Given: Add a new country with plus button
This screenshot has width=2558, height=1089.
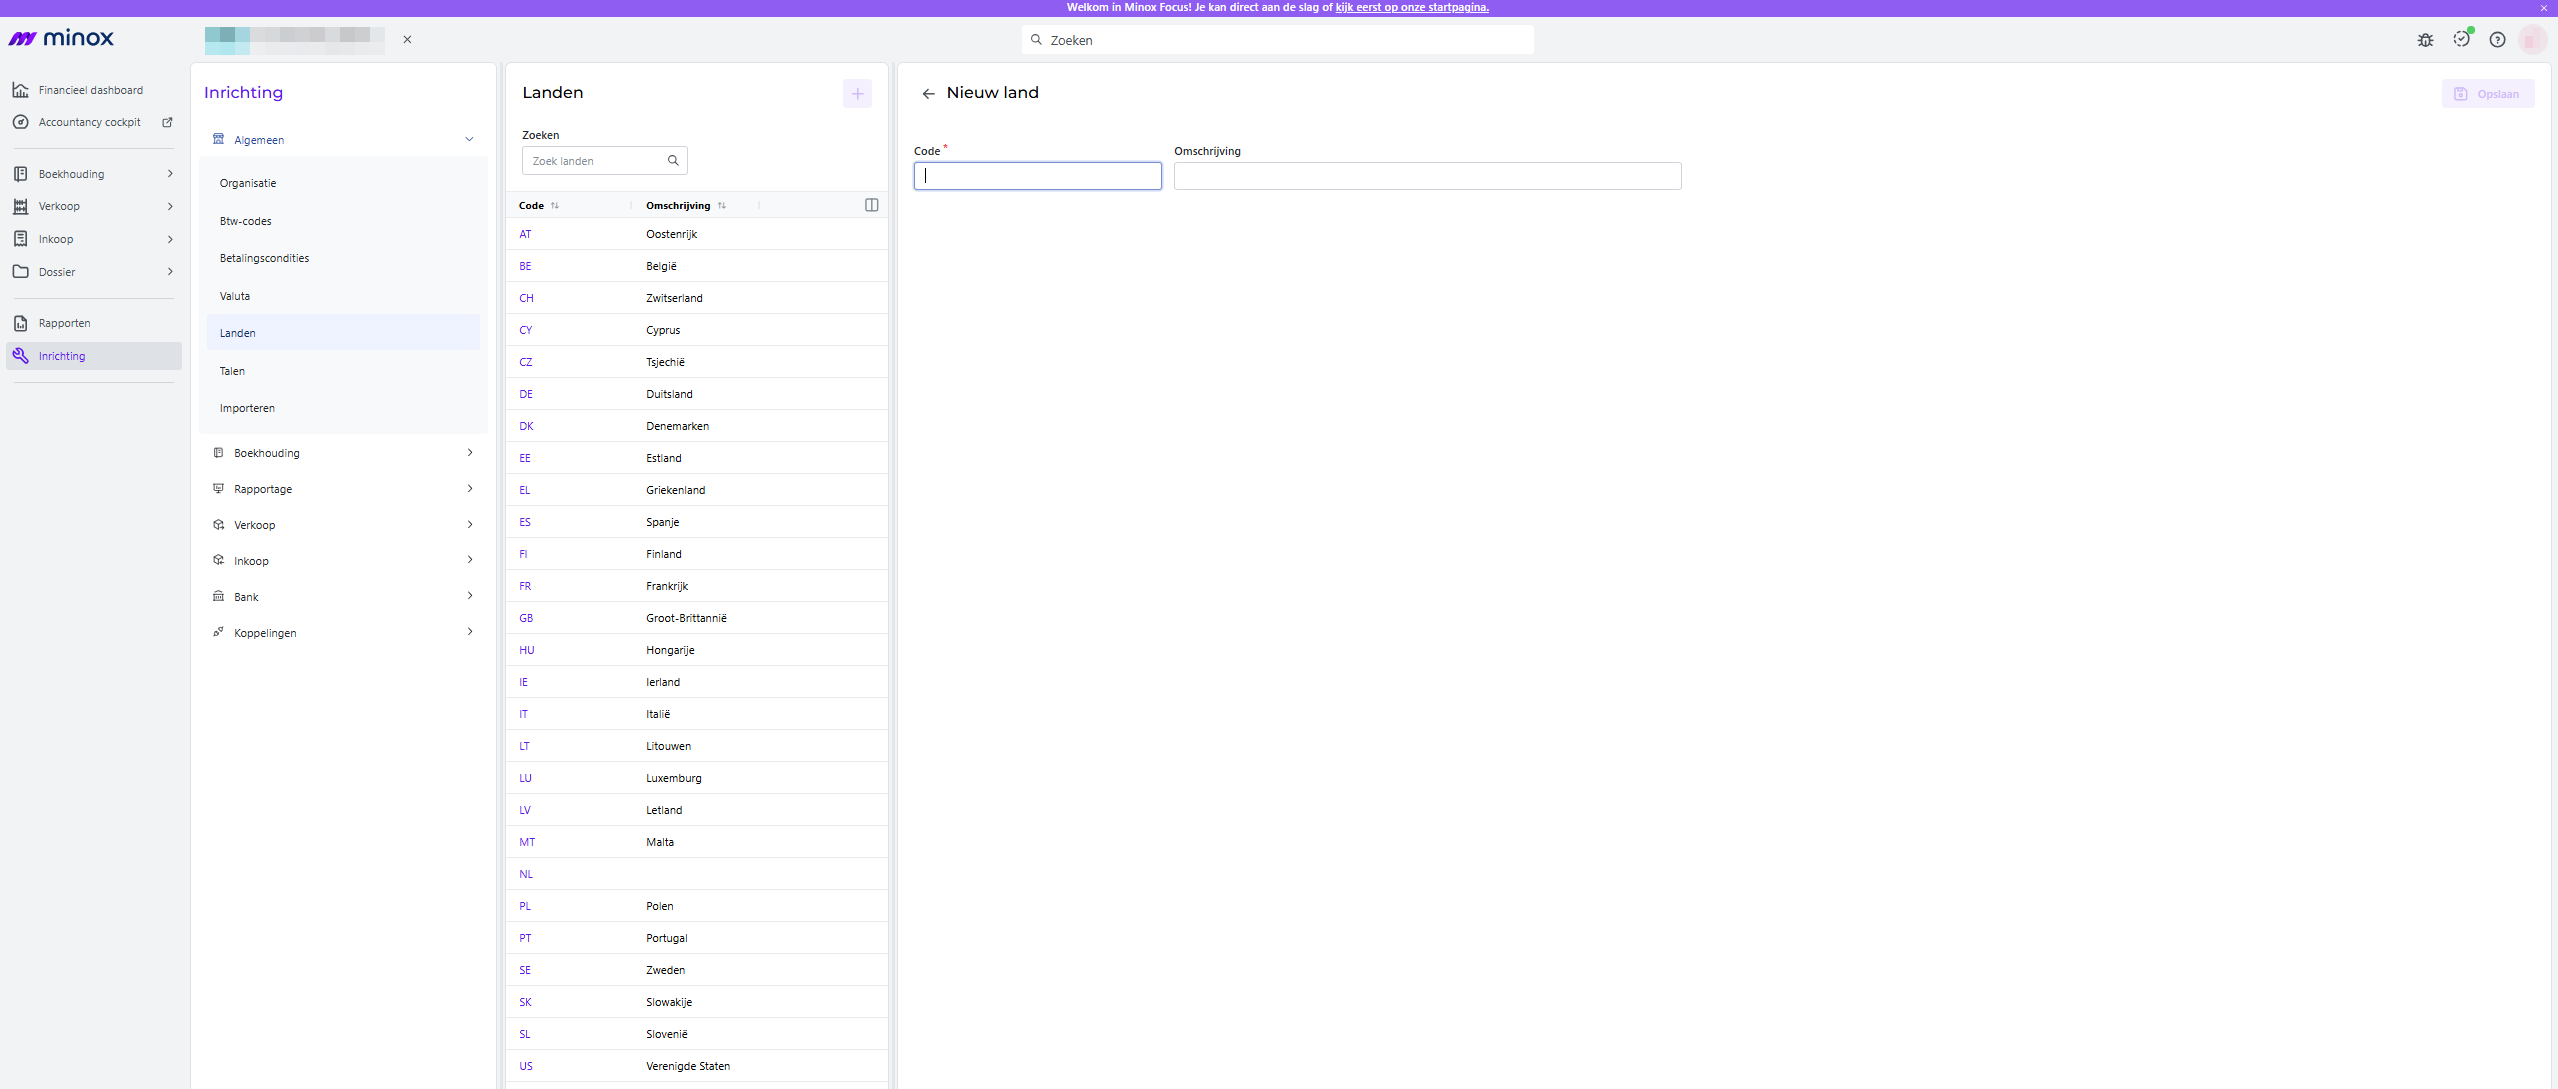Looking at the screenshot, I should (x=857, y=94).
